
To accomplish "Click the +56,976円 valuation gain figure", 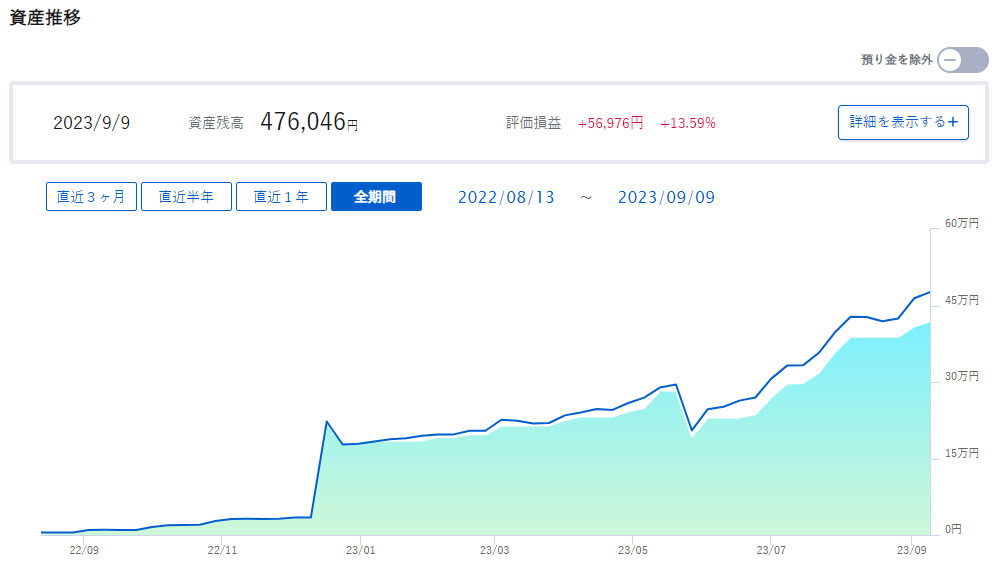I will pyautogui.click(x=610, y=123).
